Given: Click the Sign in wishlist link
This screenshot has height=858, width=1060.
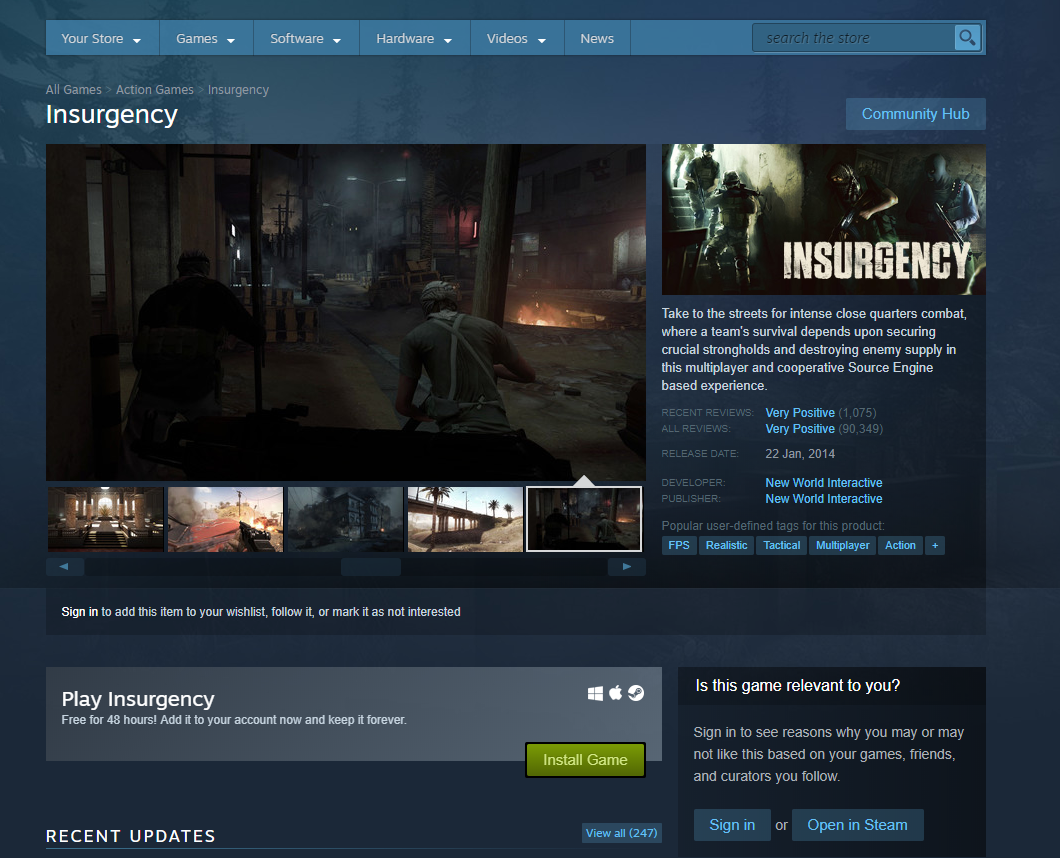Looking at the screenshot, I should click(79, 611).
